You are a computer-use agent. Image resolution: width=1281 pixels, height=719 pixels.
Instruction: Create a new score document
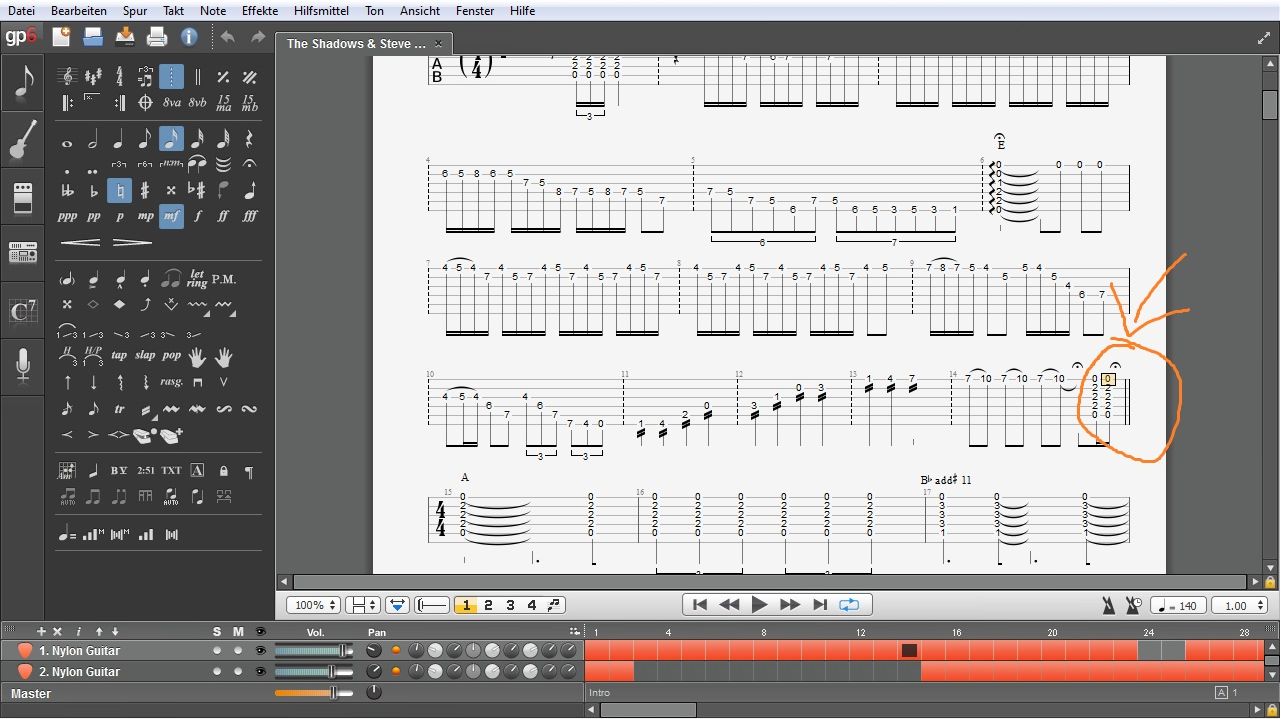tap(61, 37)
